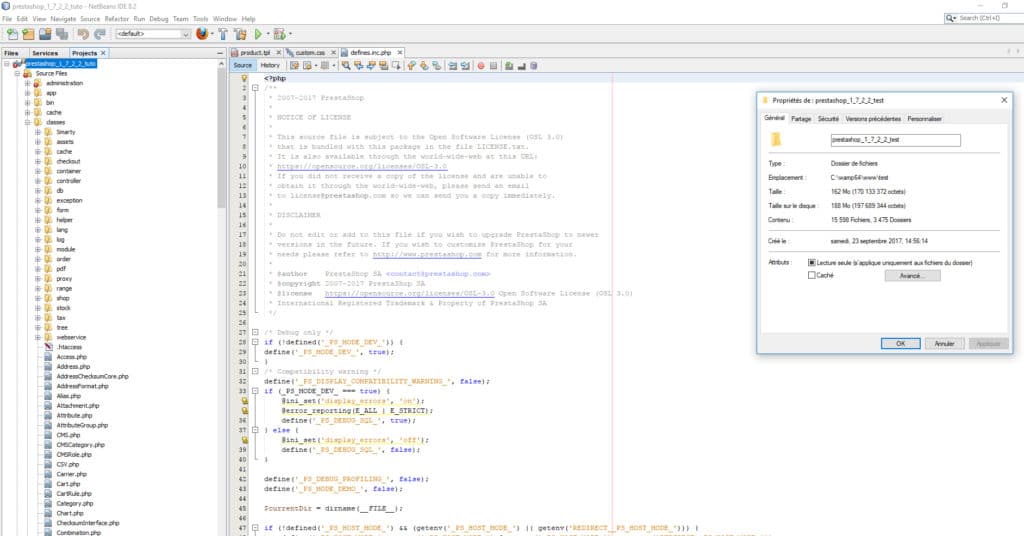Click the folder icon in Properties dialog
The width and height of the screenshot is (1024, 536).
[x=776, y=139]
